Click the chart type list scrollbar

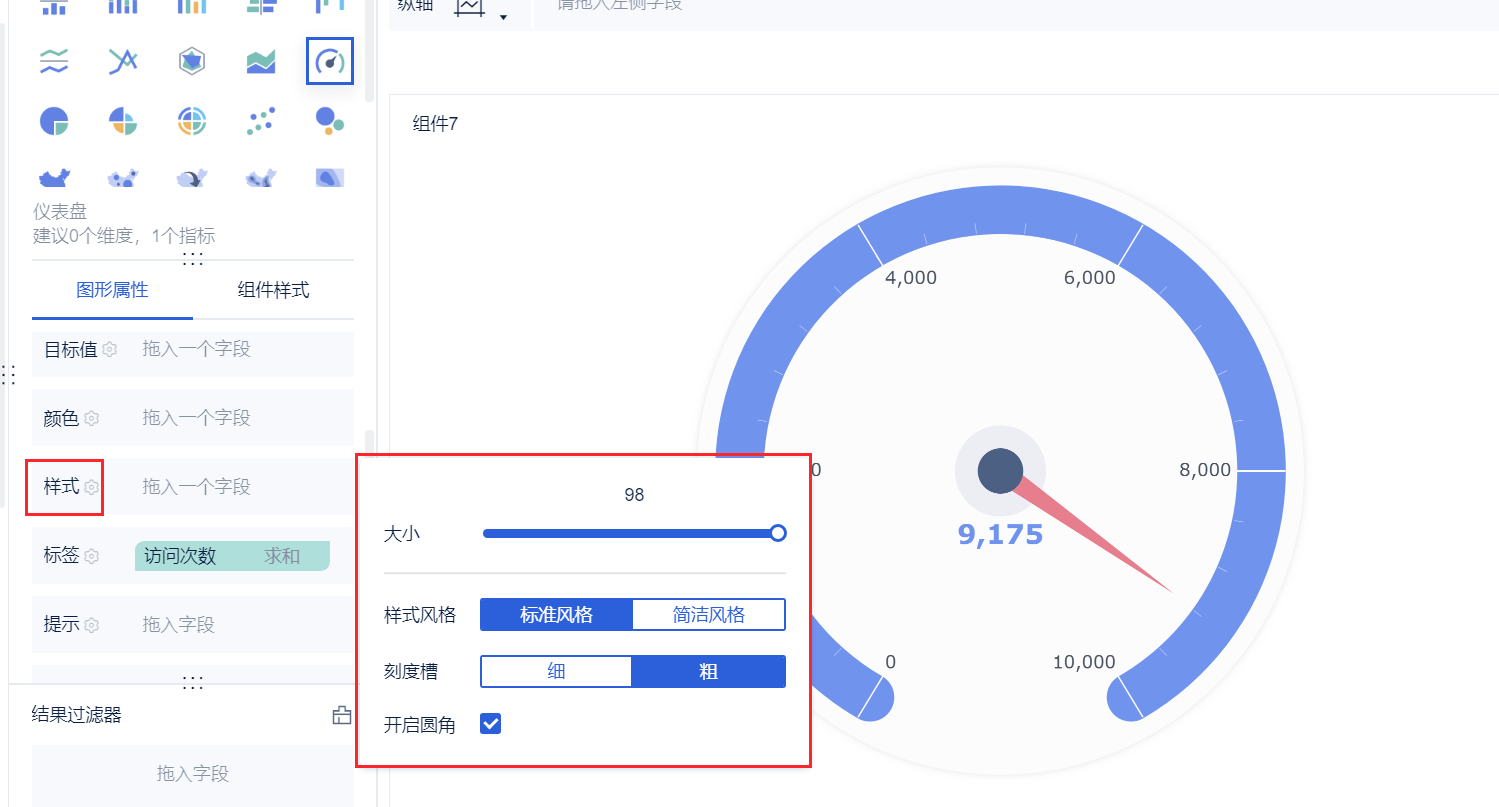(x=370, y=50)
